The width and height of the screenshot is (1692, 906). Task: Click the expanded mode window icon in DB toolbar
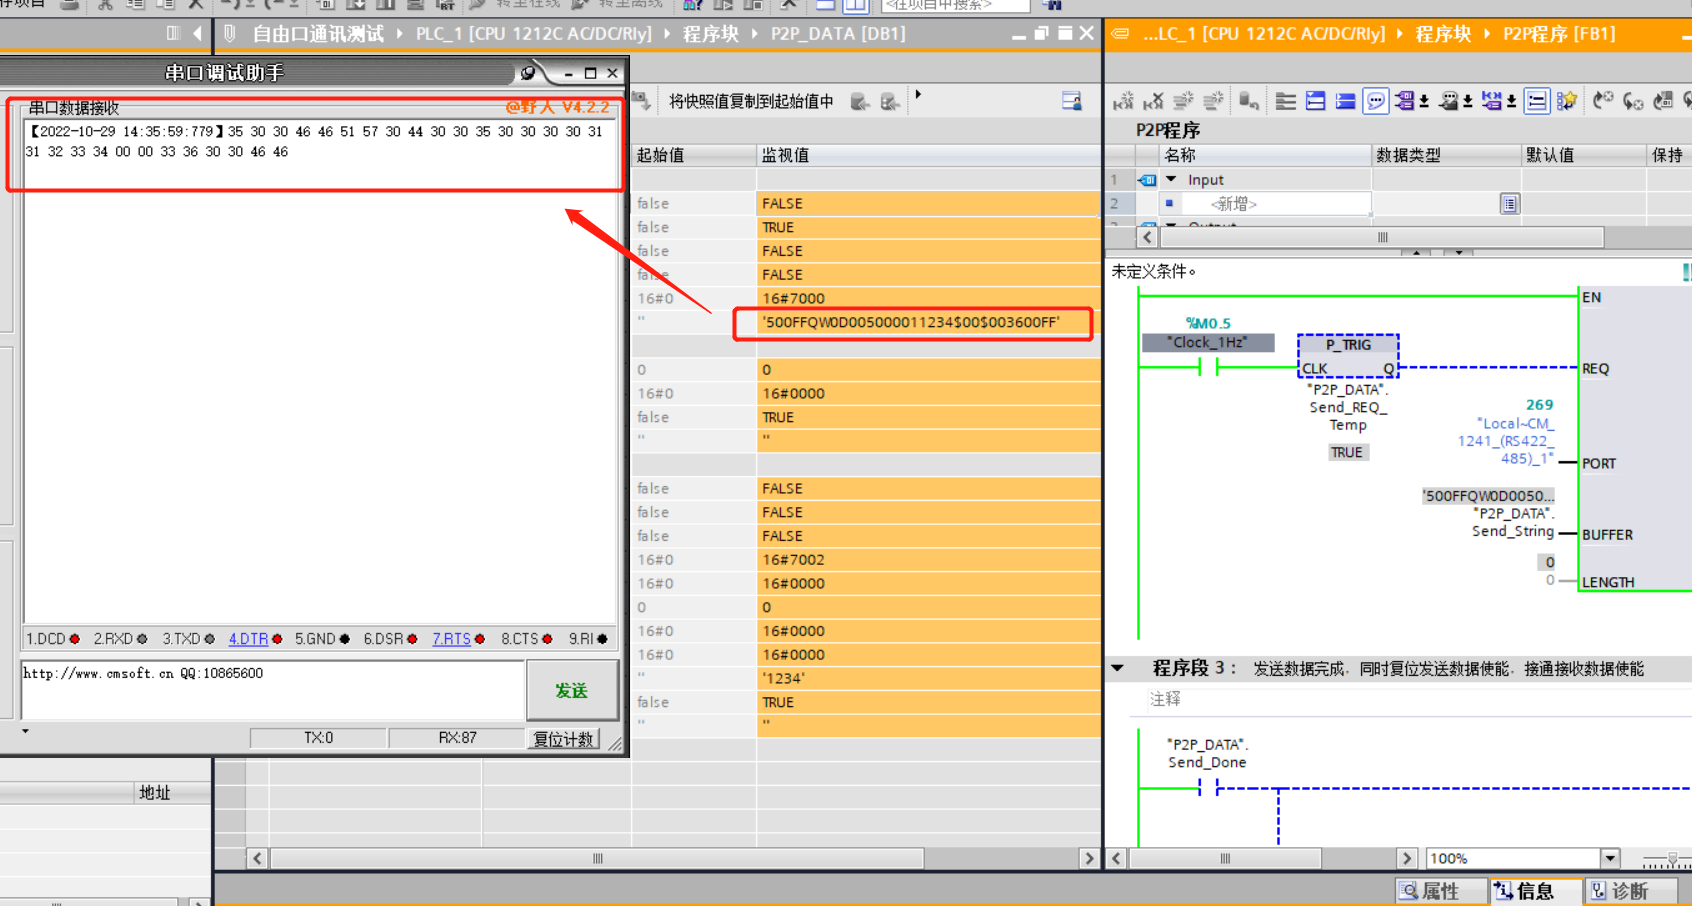pyautogui.click(x=1071, y=101)
